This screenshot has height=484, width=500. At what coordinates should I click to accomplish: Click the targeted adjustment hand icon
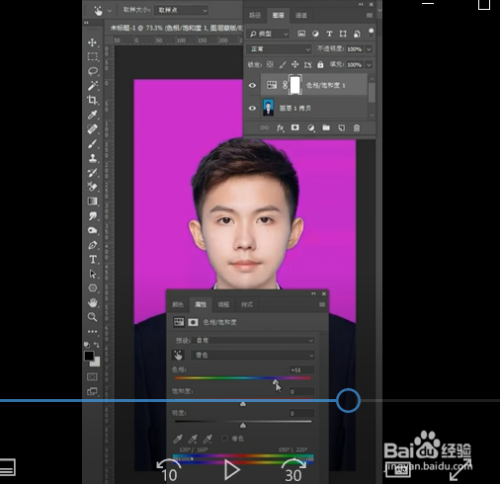click(178, 355)
